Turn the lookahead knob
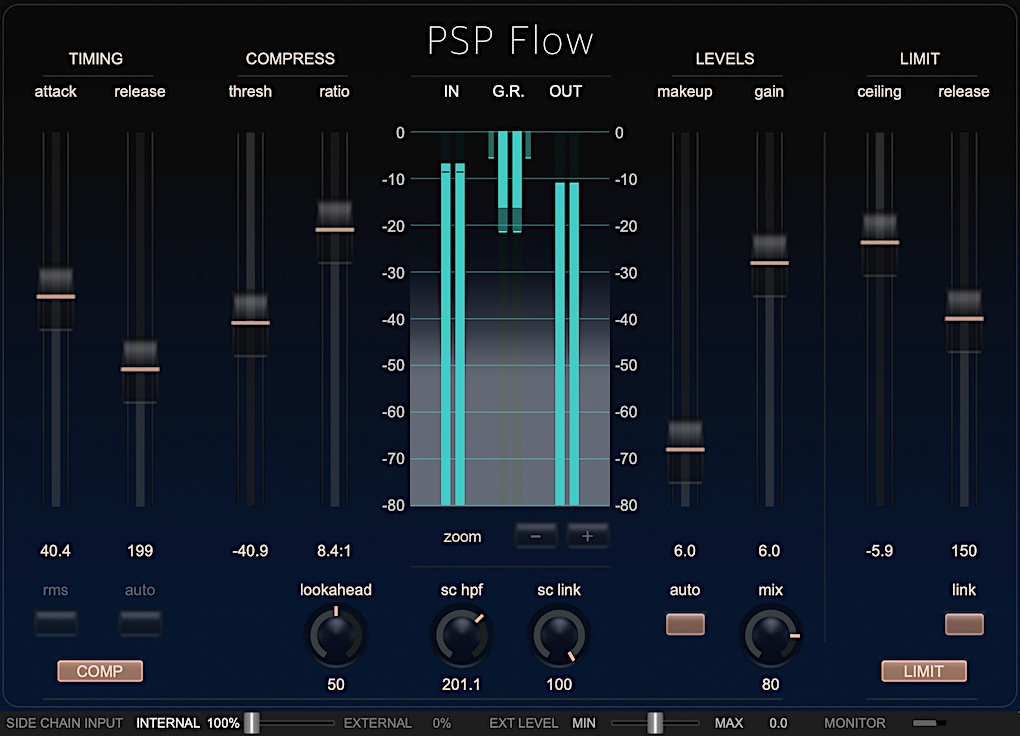The width and height of the screenshot is (1020, 736). [x=336, y=636]
